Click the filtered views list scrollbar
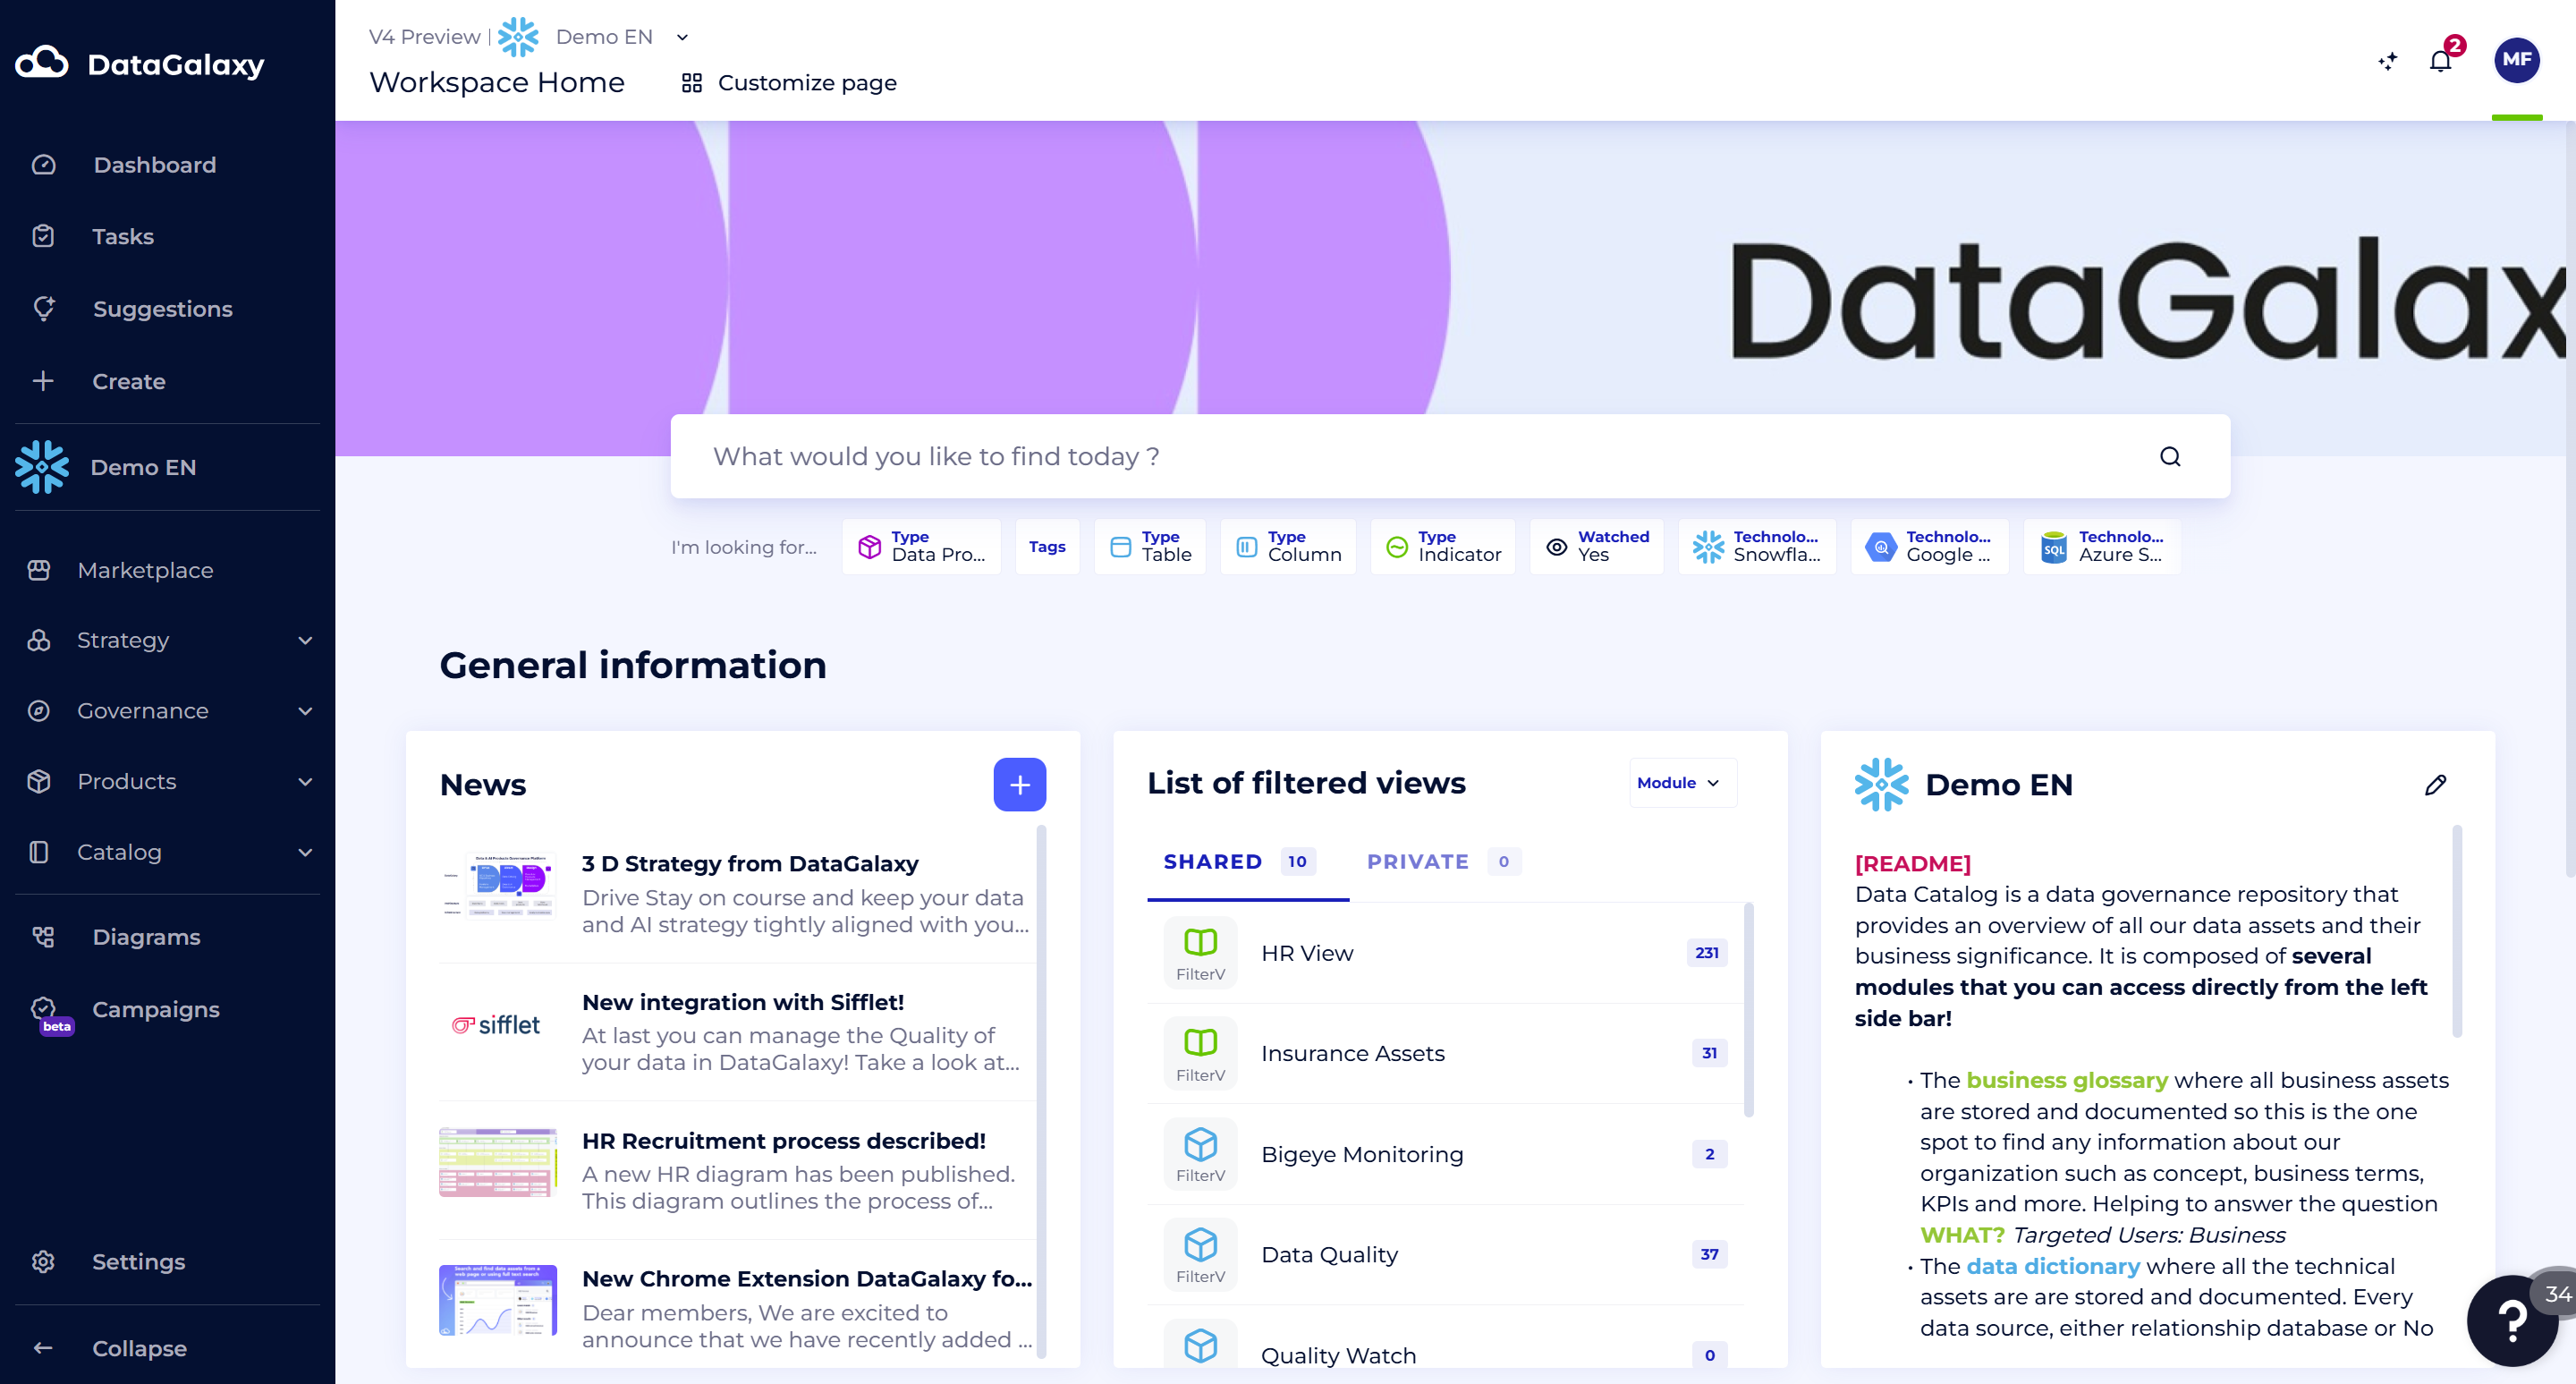Screen dimensions: 2576x1384 (1749, 1009)
